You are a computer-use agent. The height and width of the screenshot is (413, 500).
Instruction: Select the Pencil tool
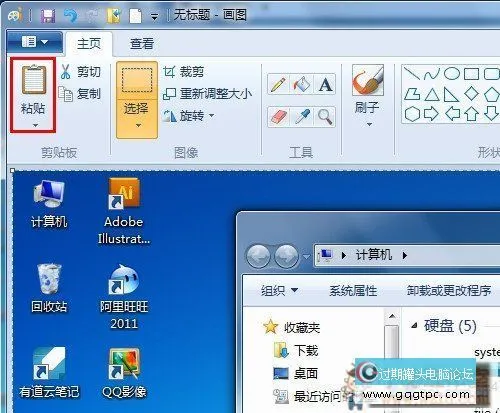(x=278, y=84)
